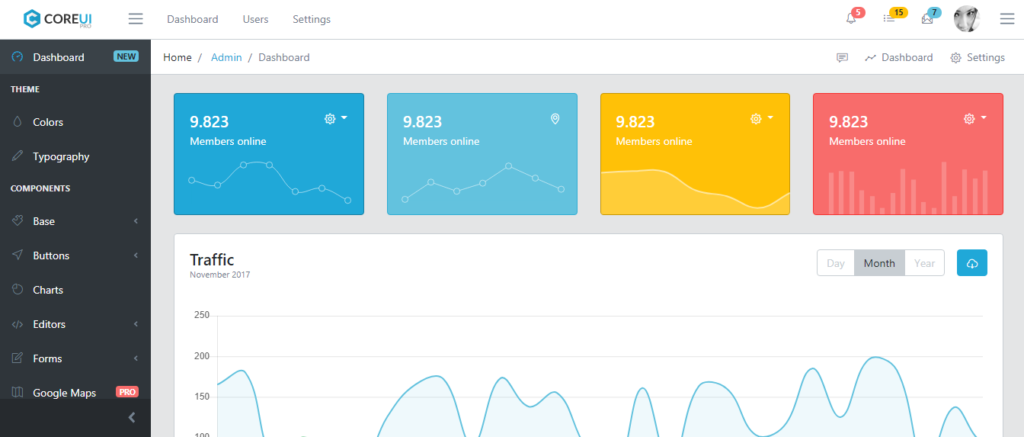Click the chevron arrow next to Base
The height and width of the screenshot is (437, 1024).
[136, 221]
